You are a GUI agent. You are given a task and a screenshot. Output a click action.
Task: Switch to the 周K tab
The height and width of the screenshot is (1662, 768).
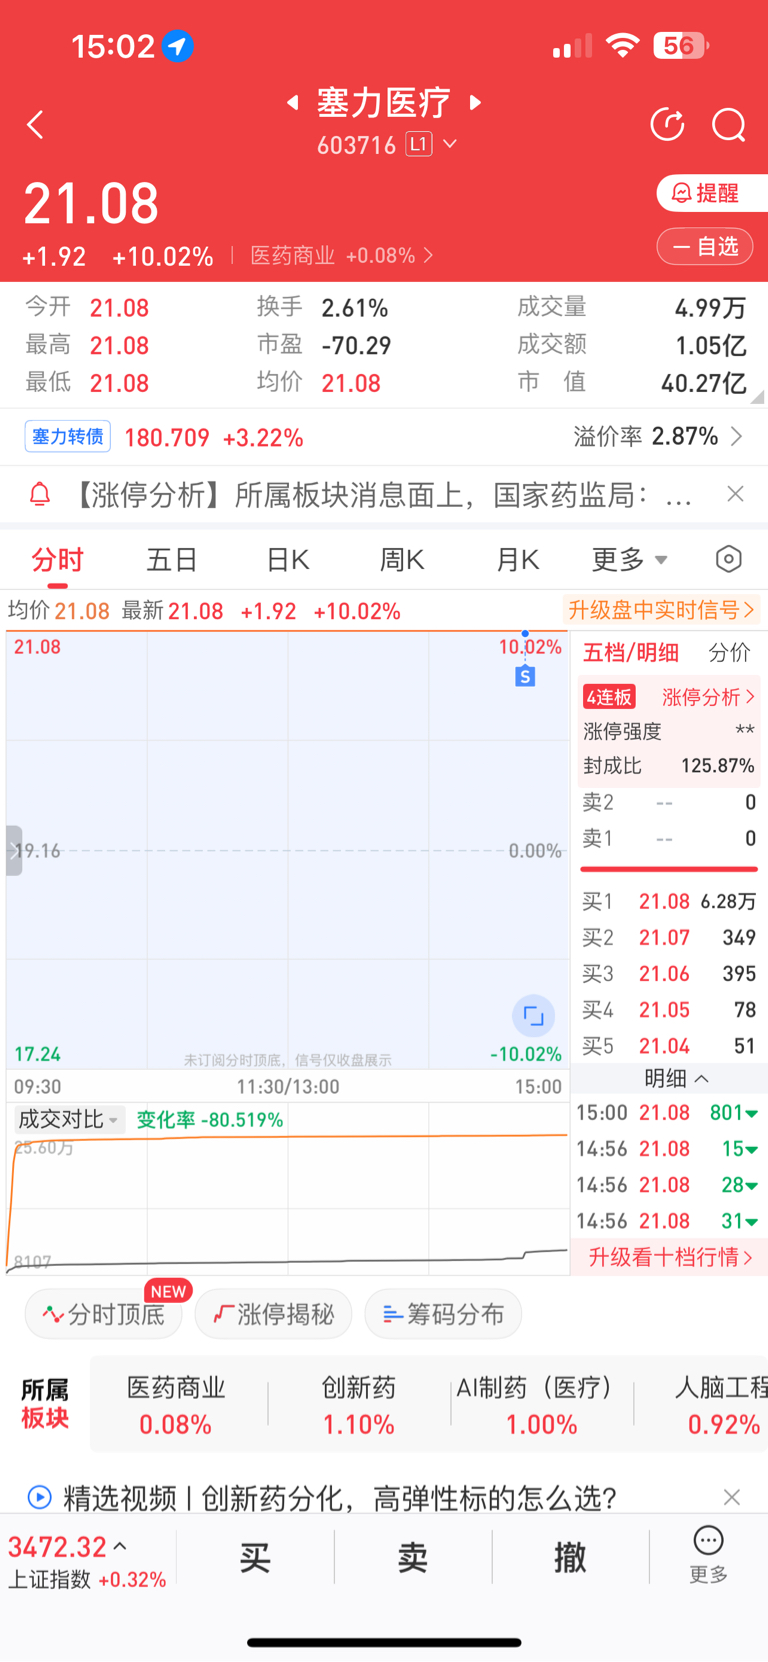pyautogui.click(x=402, y=560)
